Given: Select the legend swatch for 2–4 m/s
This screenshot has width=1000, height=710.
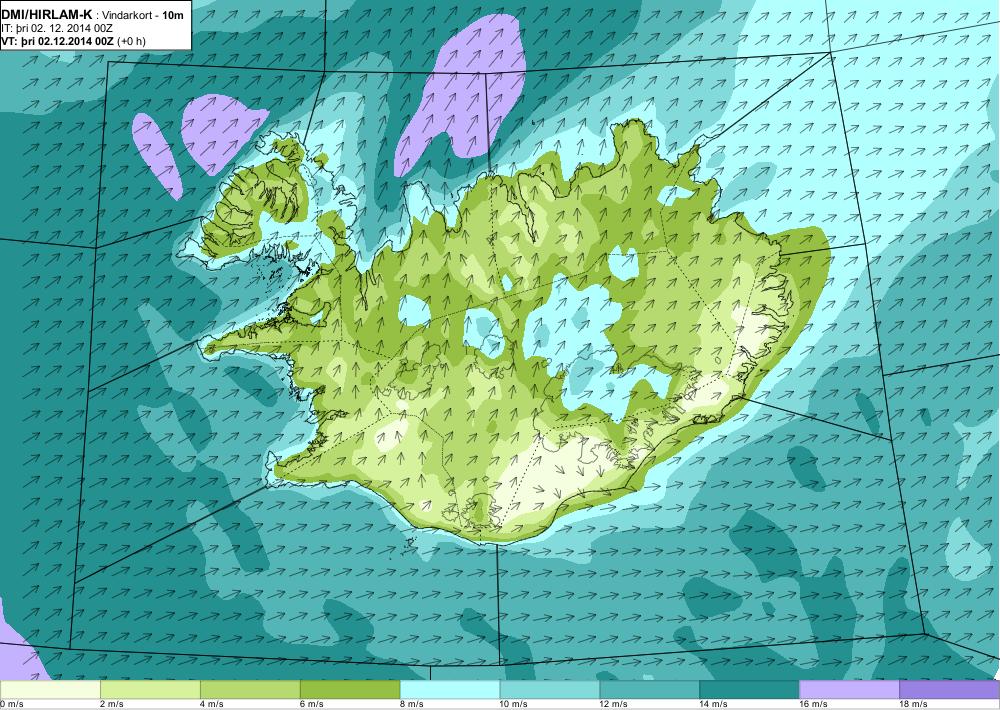Looking at the screenshot, I should pyautogui.click(x=150, y=690).
